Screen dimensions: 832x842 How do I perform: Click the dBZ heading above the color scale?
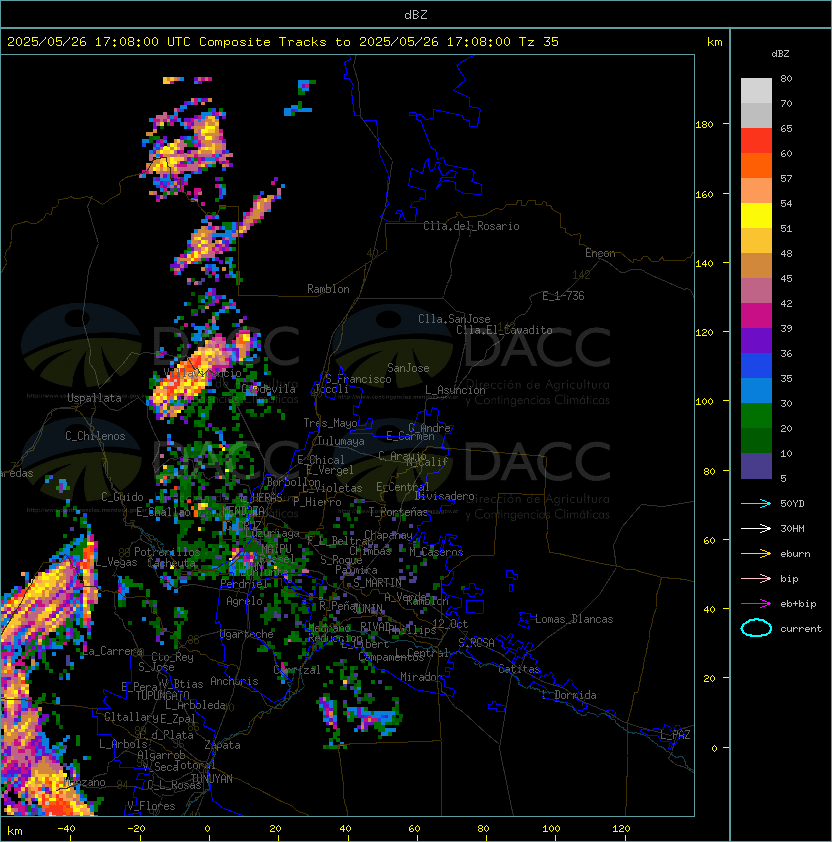click(x=780, y=54)
